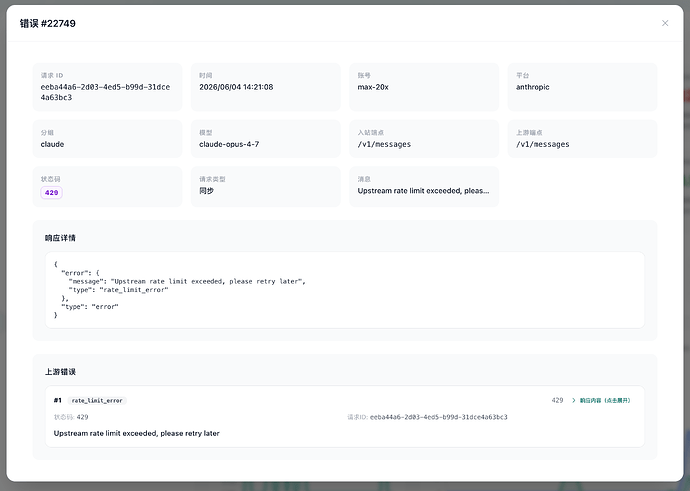Click the JSON "type": "rate_limit_error" line

pyautogui.click(x=118, y=290)
